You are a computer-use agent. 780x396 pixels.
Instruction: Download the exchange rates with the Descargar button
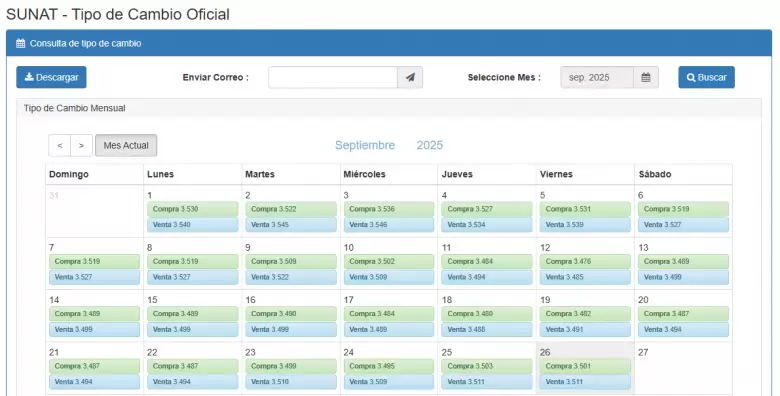51,77
